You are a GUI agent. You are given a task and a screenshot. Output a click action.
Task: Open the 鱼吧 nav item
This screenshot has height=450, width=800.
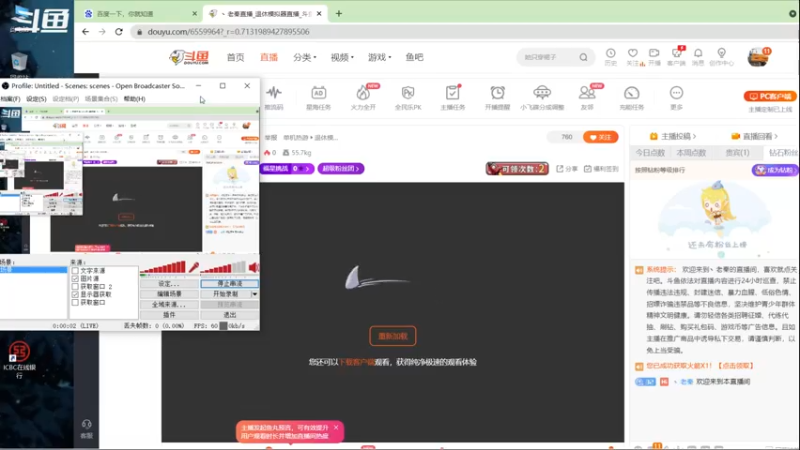414,57
